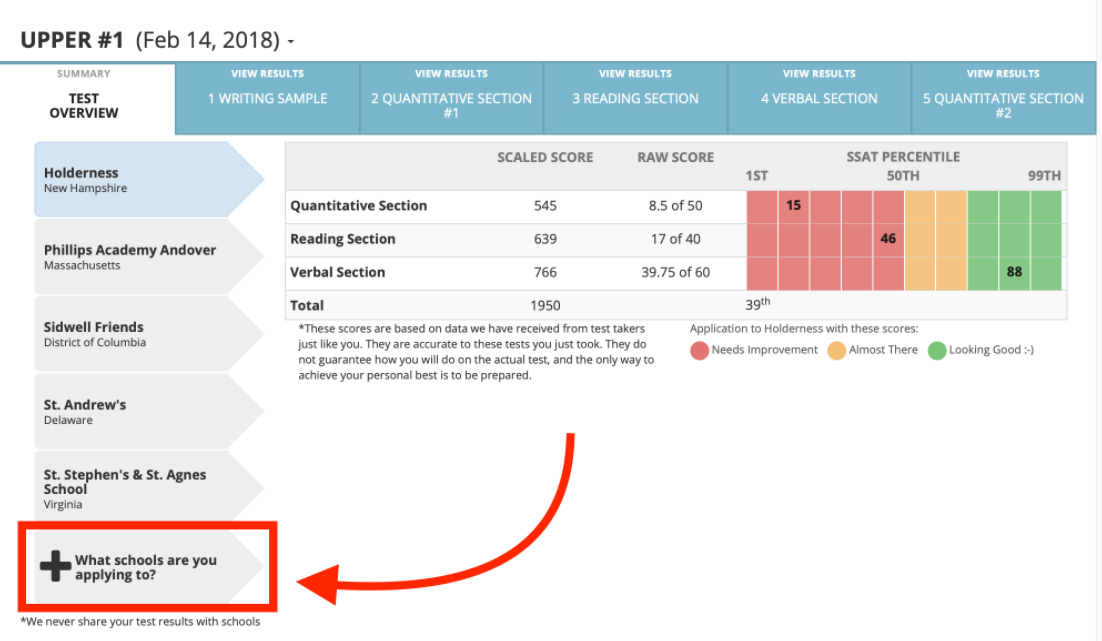Click the raw score '17 of 40'
1102x641 pixels.
pyautogui.click(x=675, y=239)
